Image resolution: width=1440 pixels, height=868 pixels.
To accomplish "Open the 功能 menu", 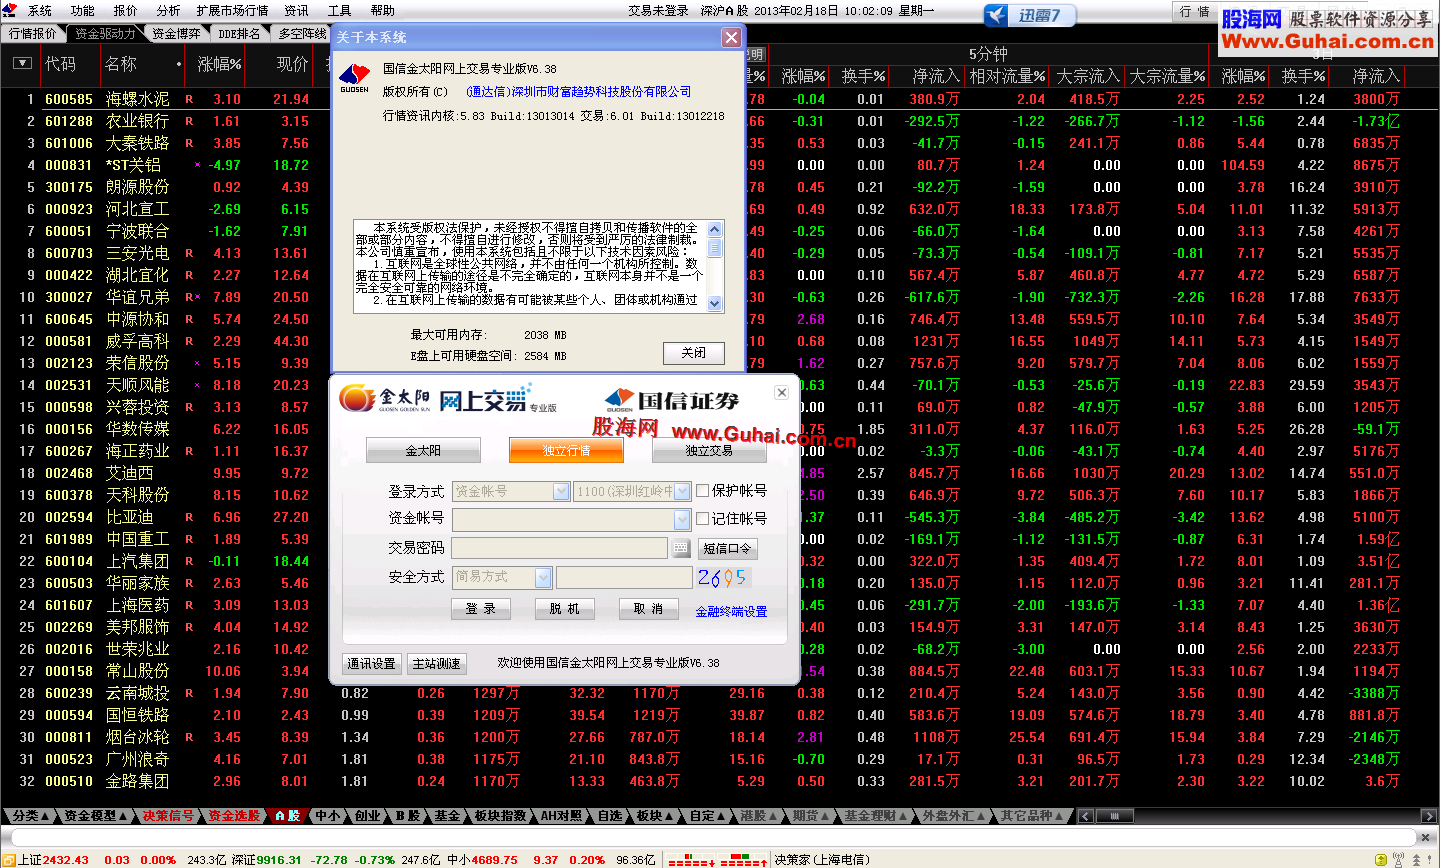I will (83, 10).
